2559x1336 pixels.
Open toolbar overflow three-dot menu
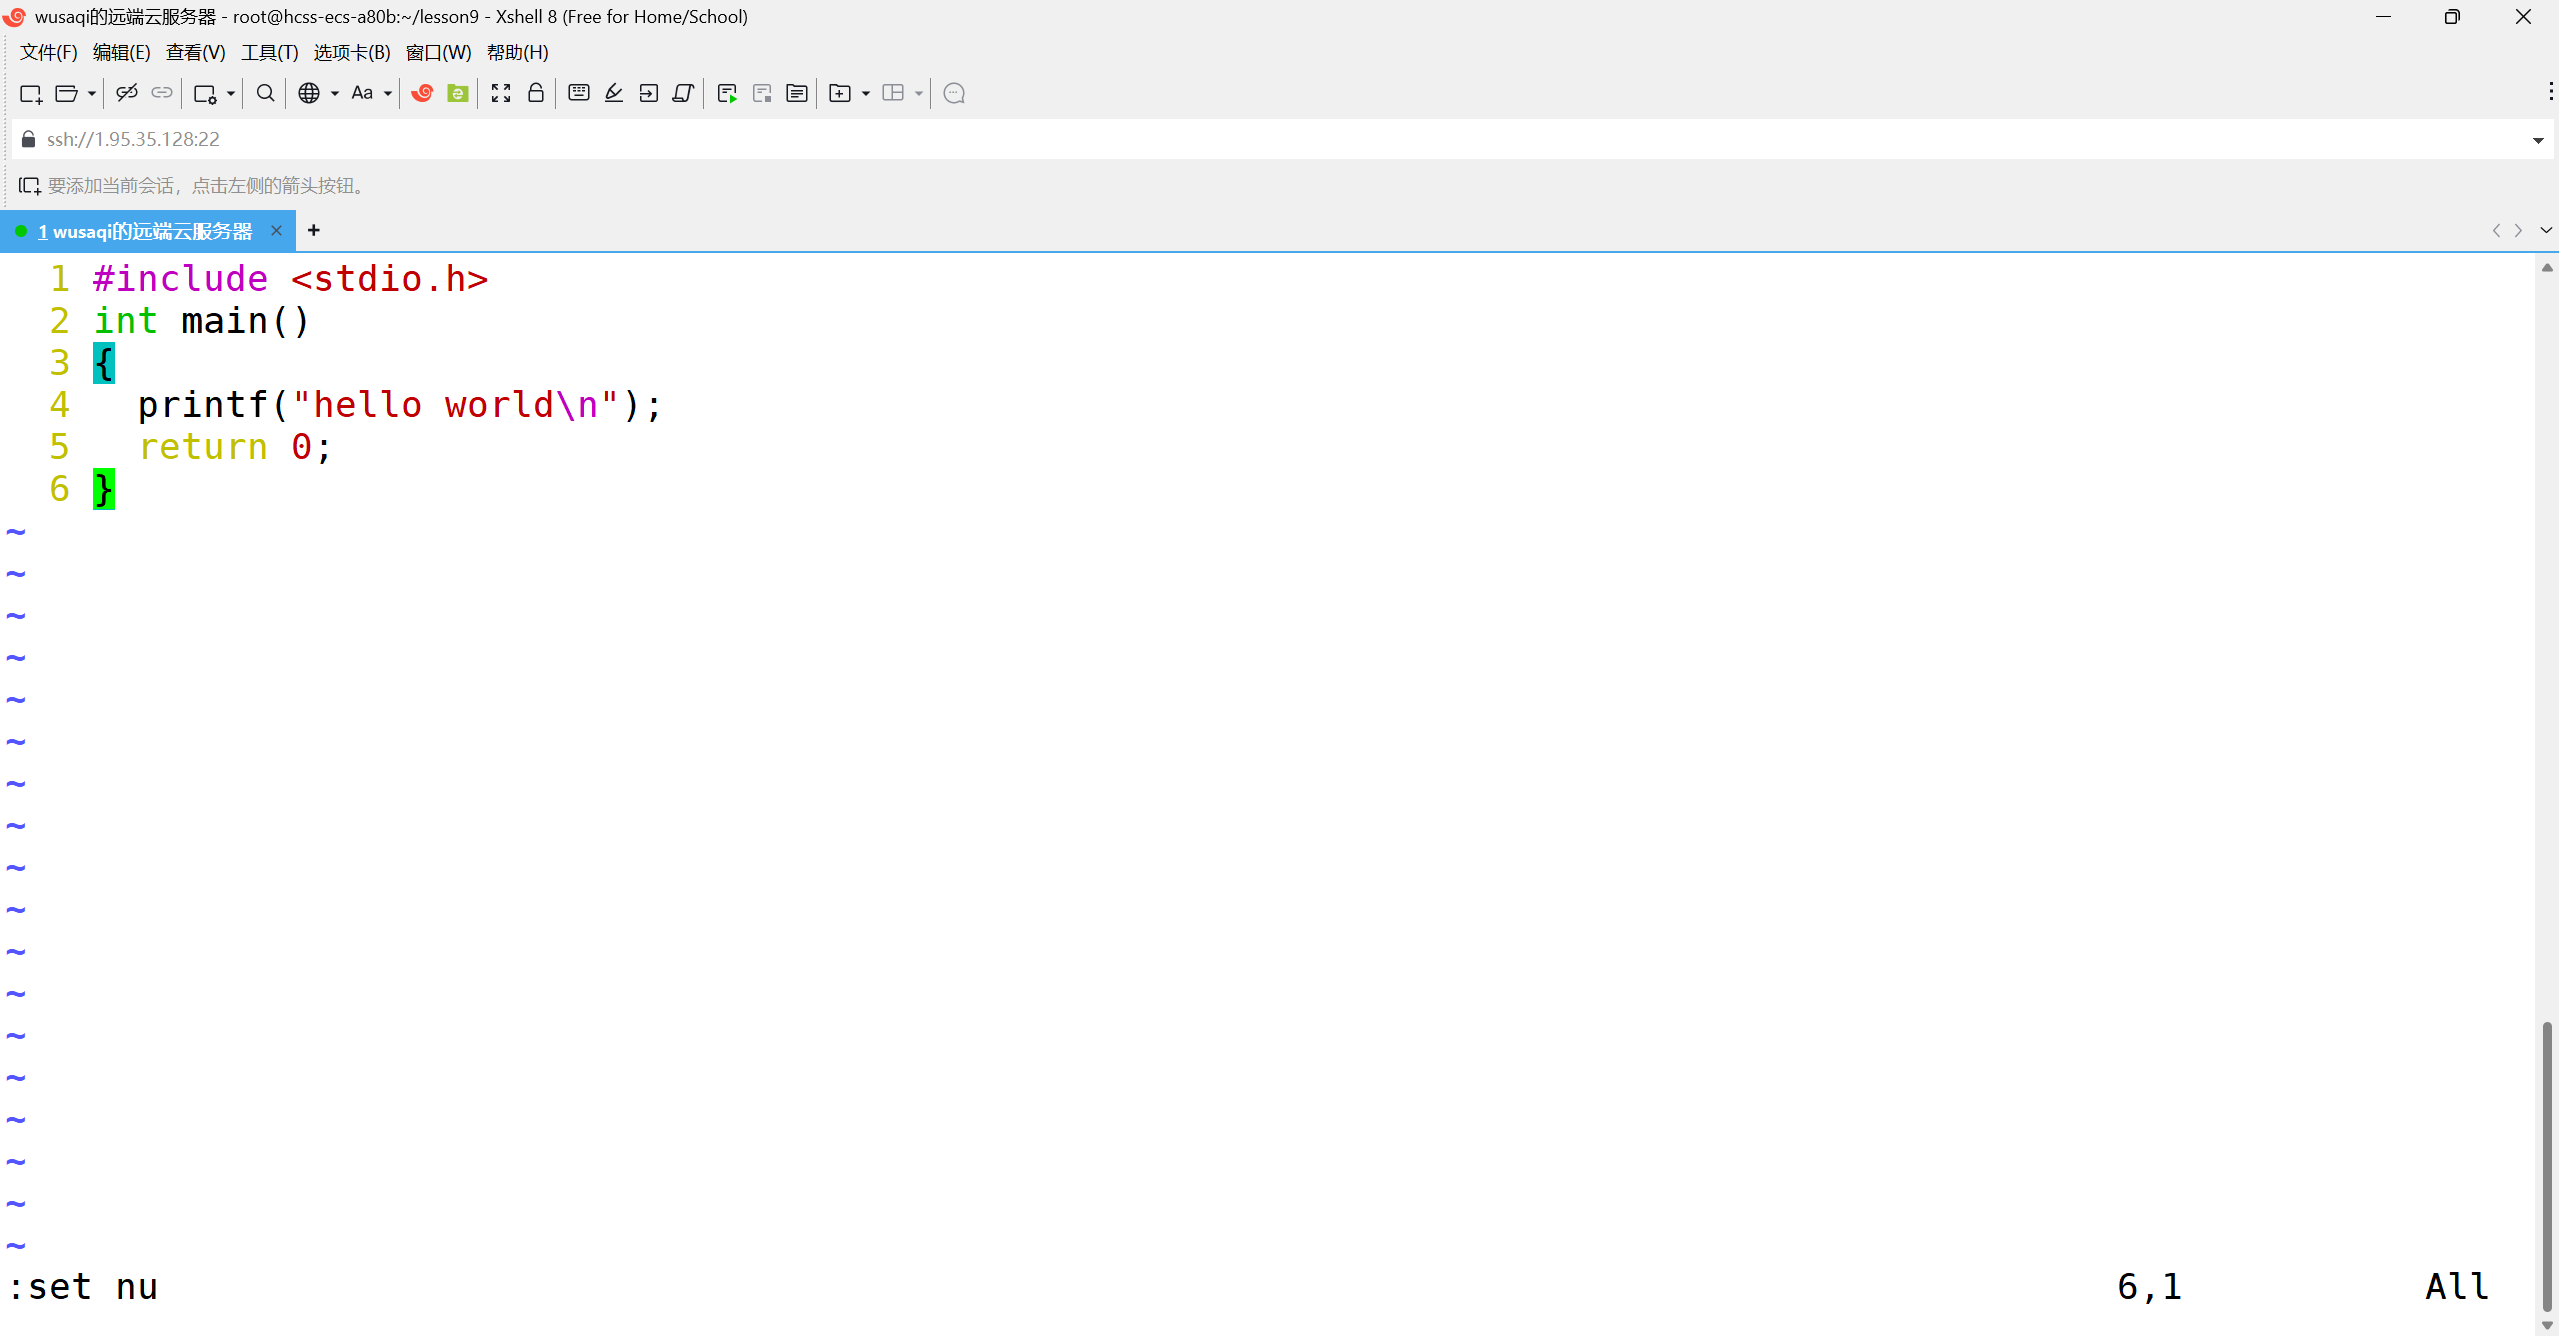tap(2550, 92)
